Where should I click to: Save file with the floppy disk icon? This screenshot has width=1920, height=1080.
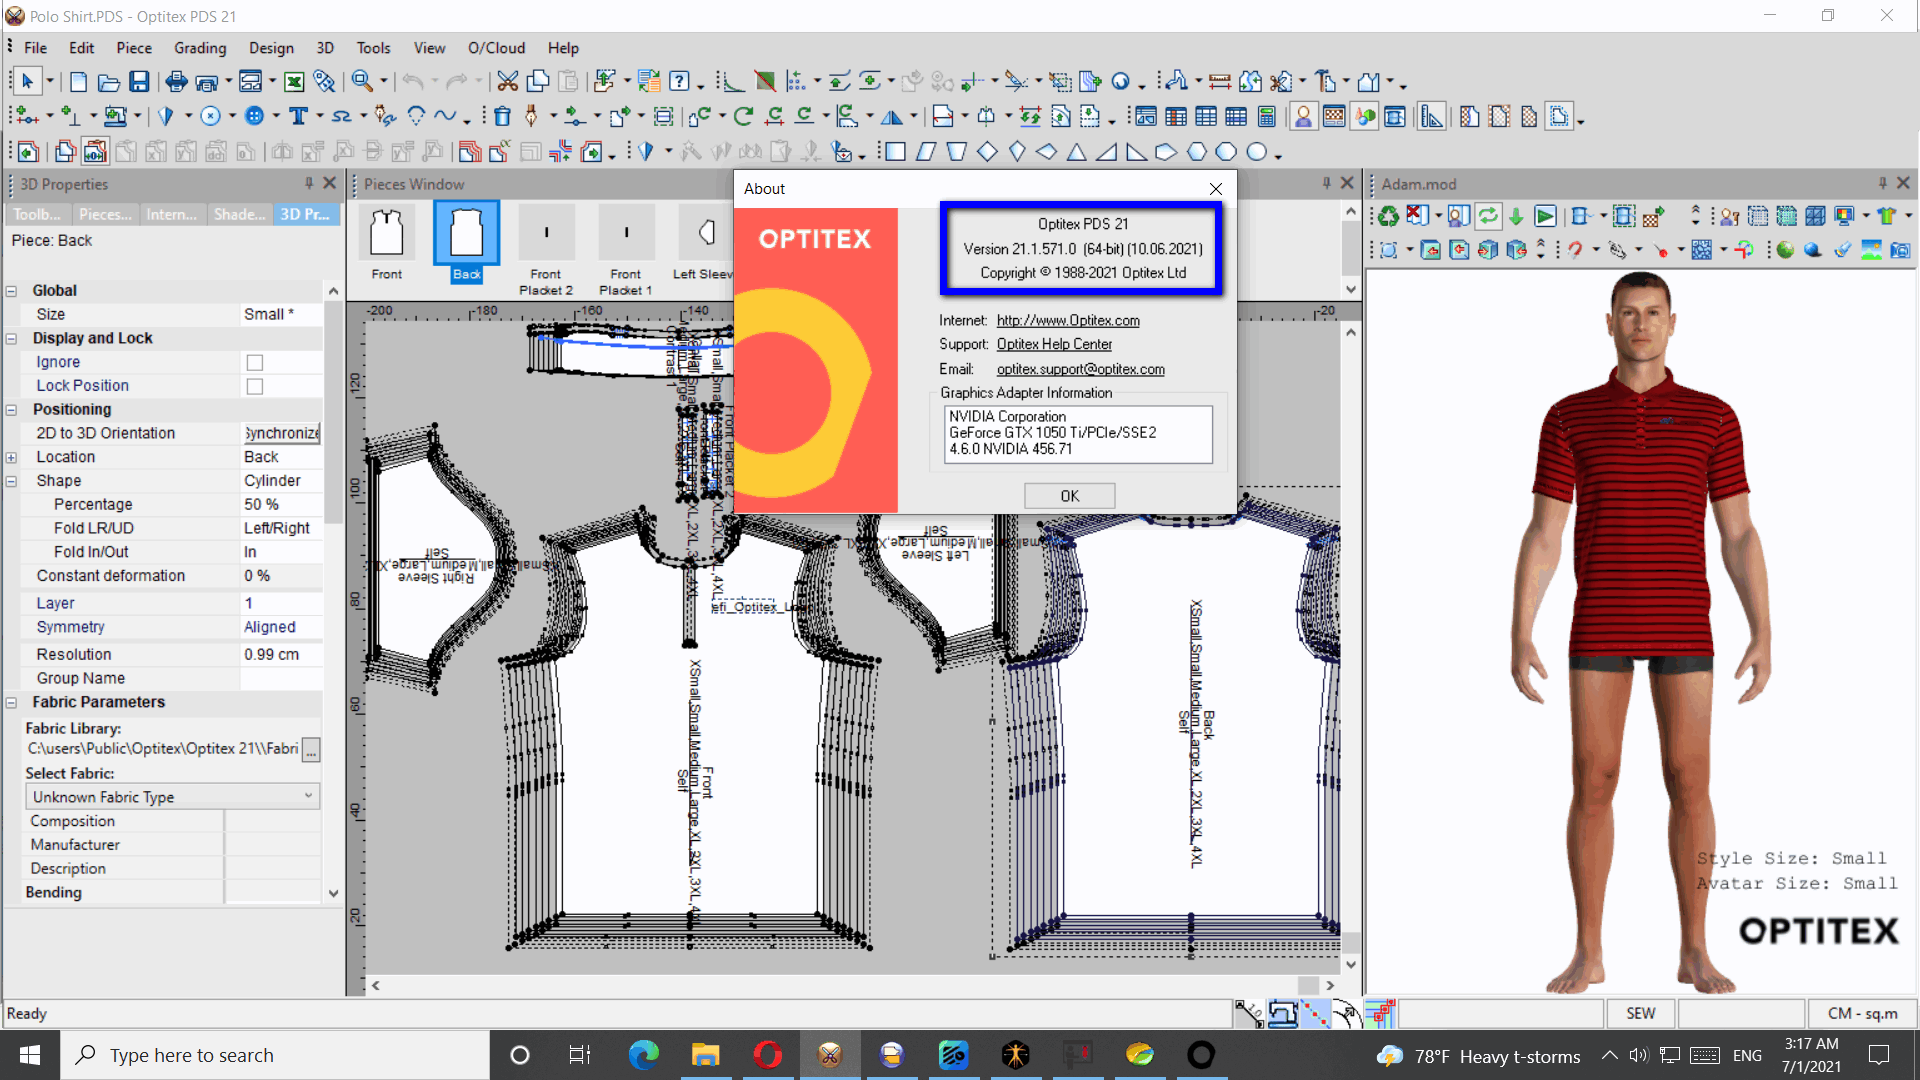(139, 81)
